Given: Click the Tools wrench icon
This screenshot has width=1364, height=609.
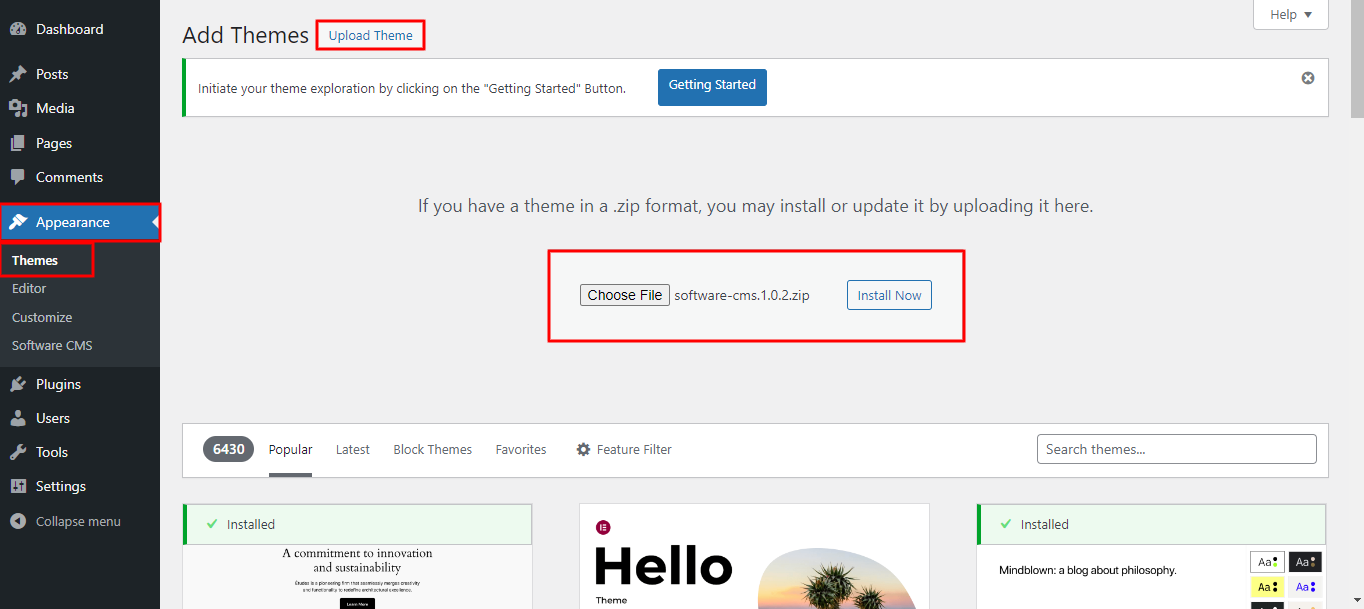Looking at the screenshot, I should click(x=18, y=452).
